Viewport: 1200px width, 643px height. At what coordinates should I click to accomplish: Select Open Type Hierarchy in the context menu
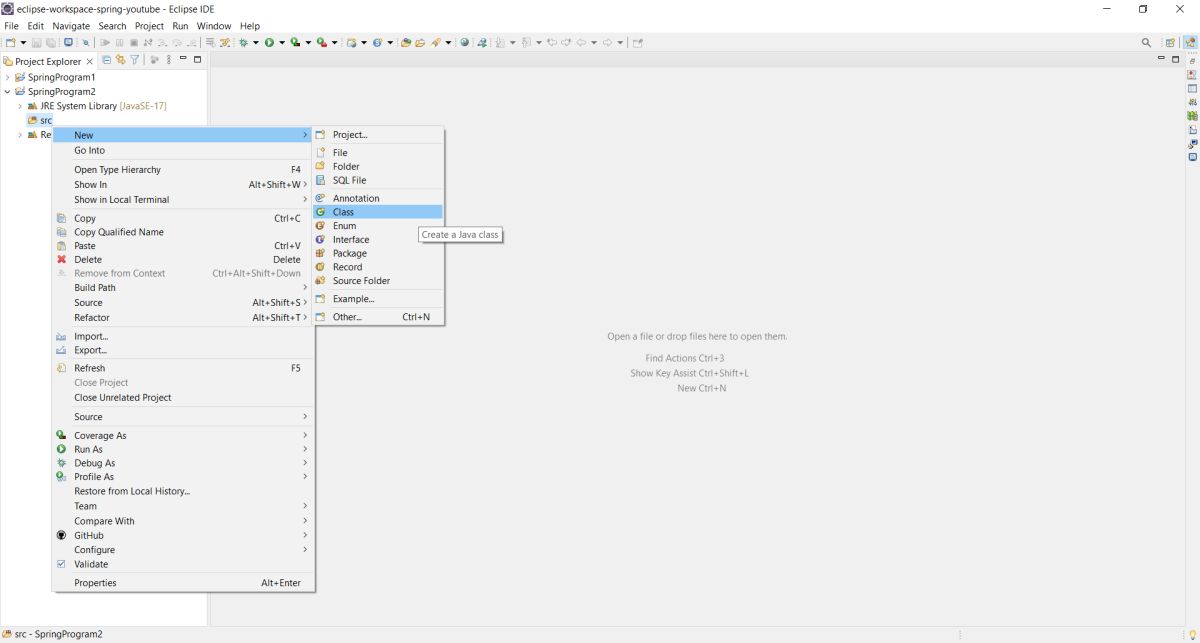pyautogui.click(x=183, y=170)
